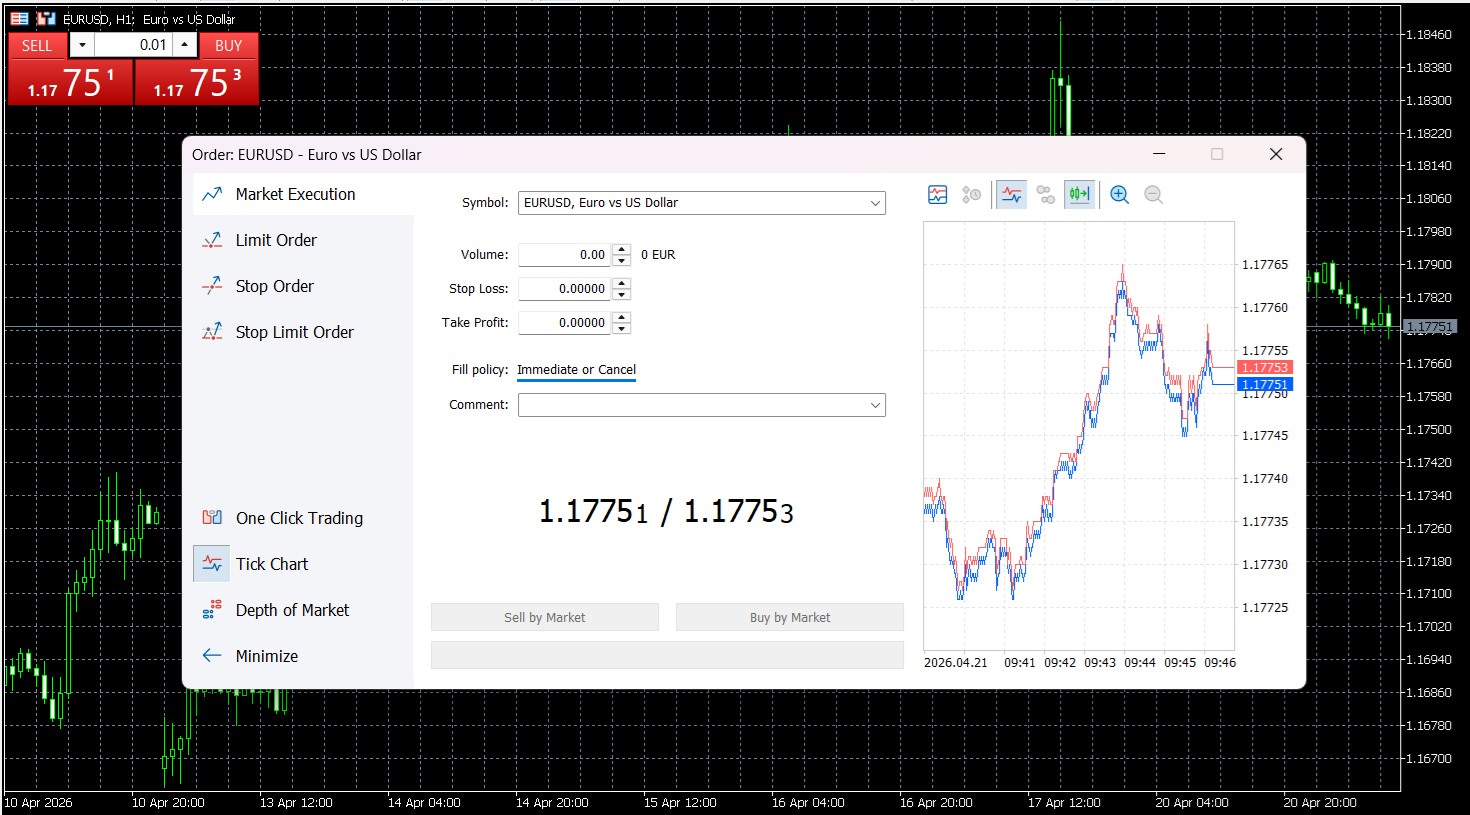Select Market Execution order type
This screenshot has height=815, width=1470.
pos(303,194)
